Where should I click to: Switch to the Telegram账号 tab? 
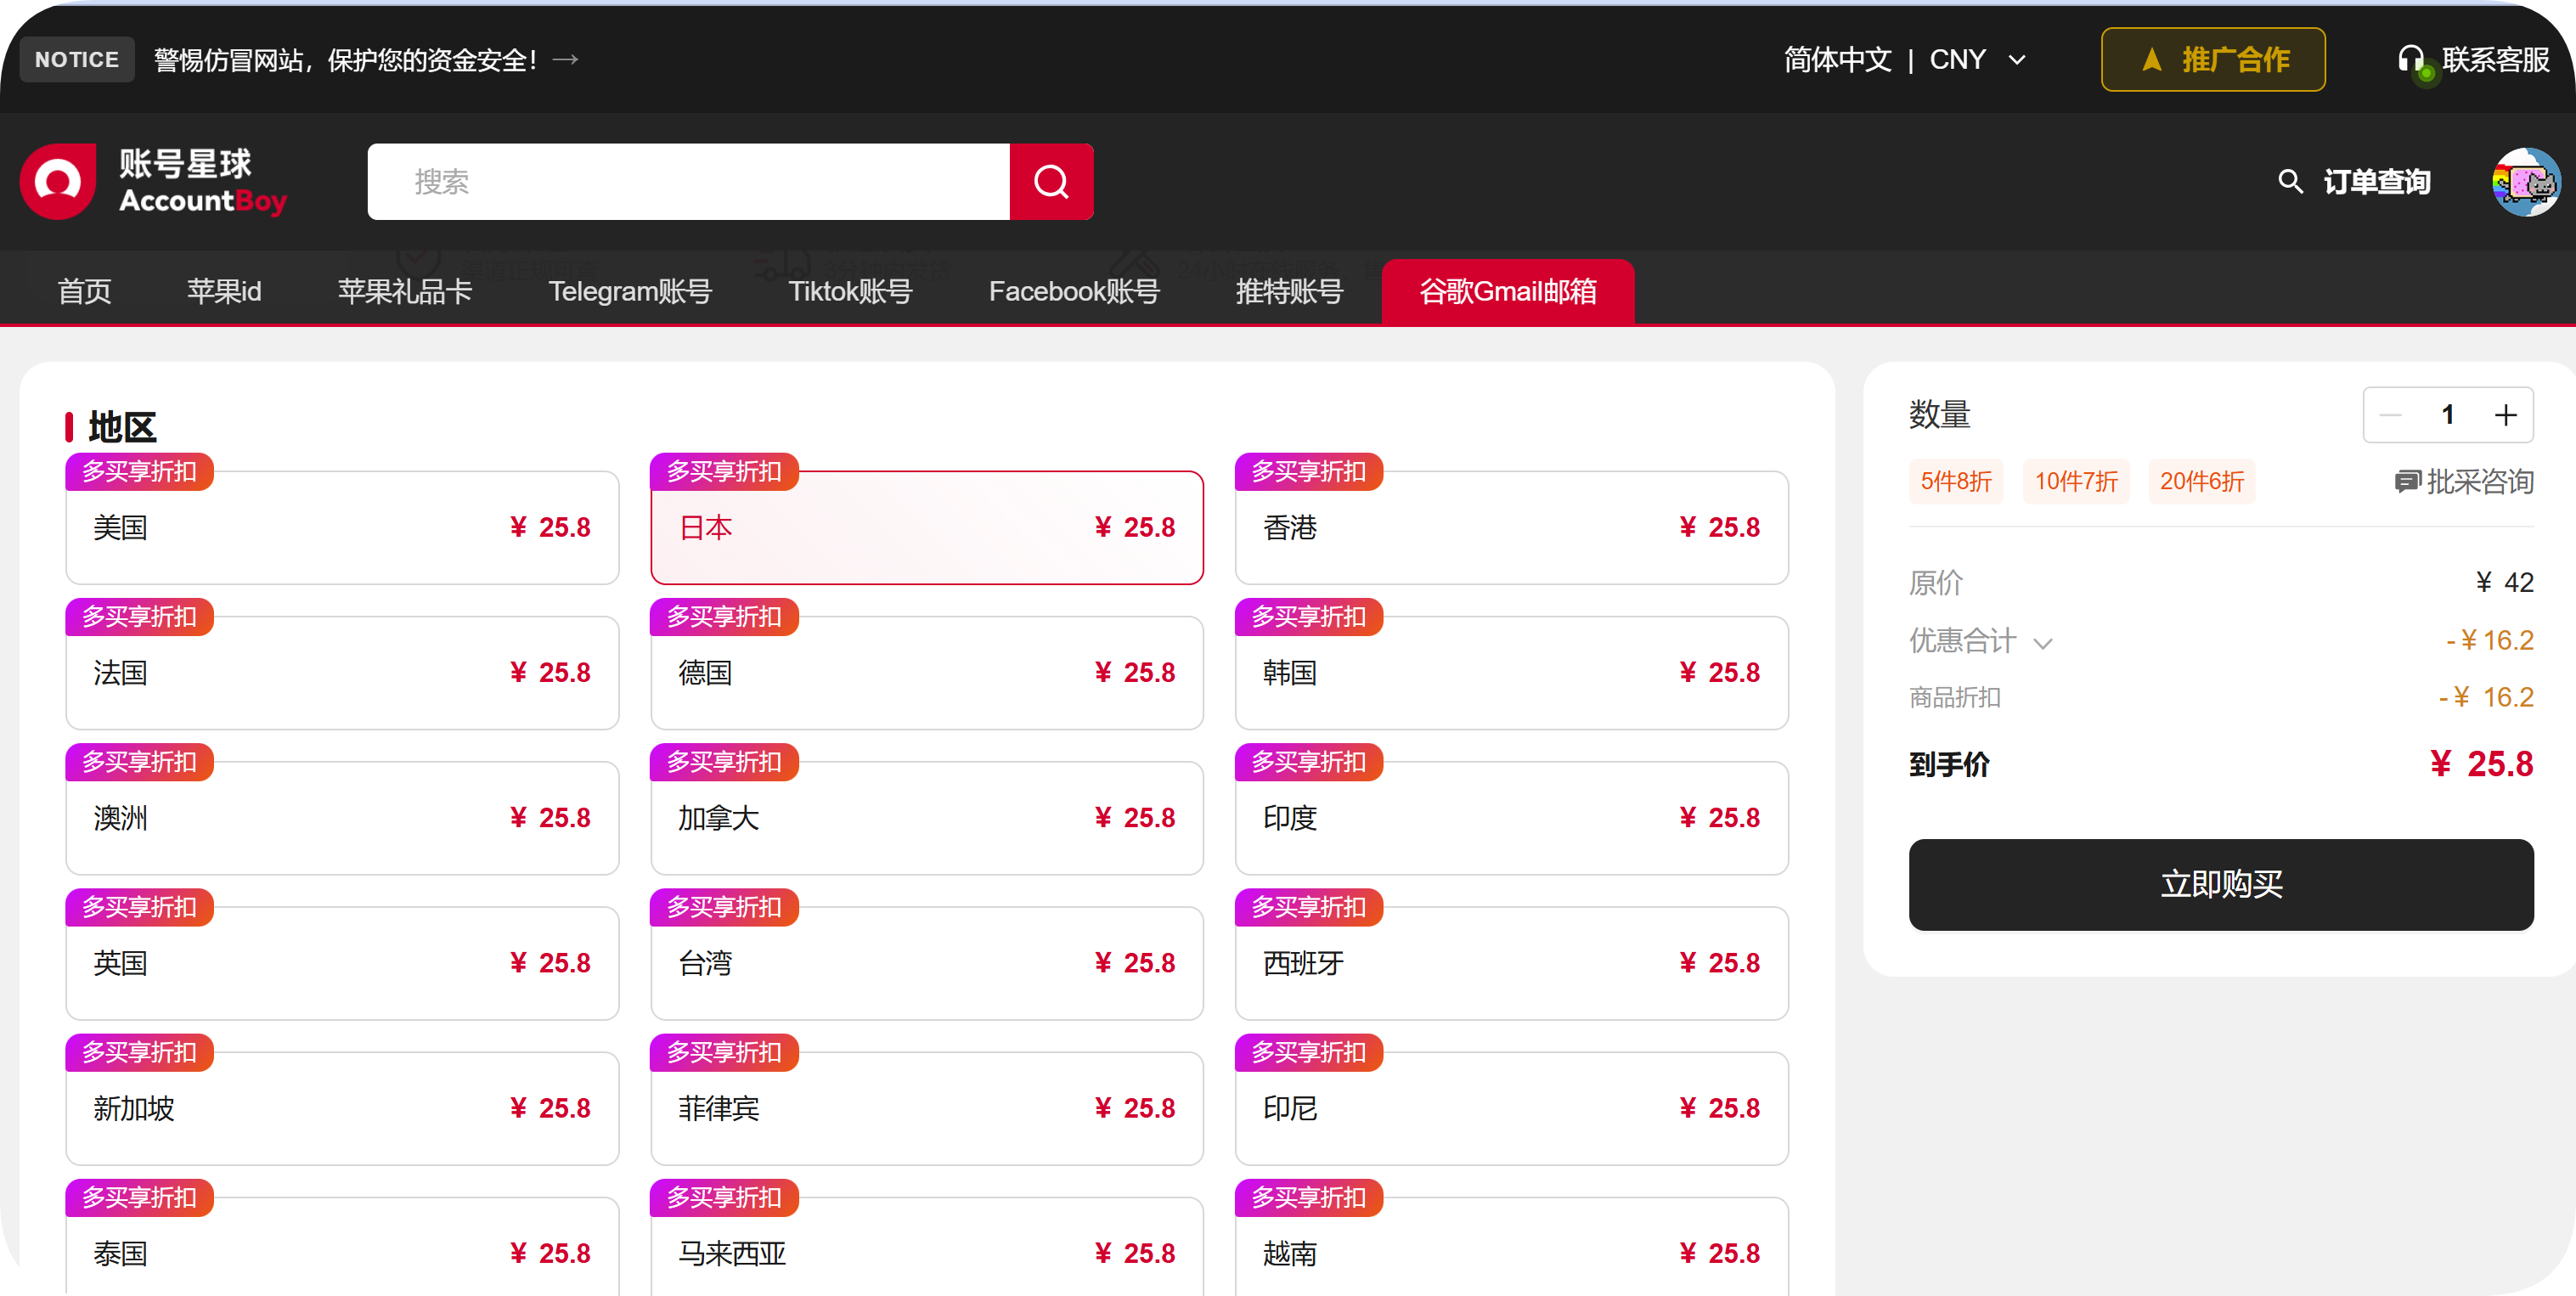coord(630,291)
